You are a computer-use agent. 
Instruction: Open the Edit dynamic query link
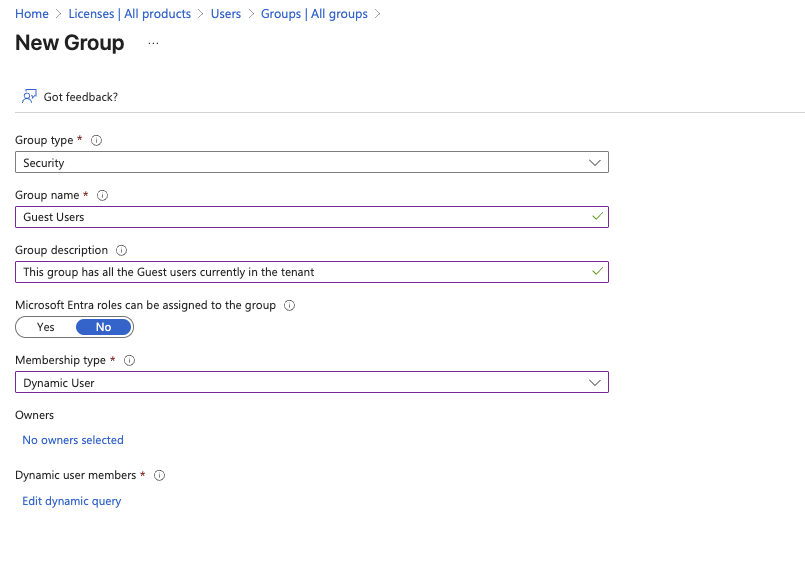[x=72, y=501]
